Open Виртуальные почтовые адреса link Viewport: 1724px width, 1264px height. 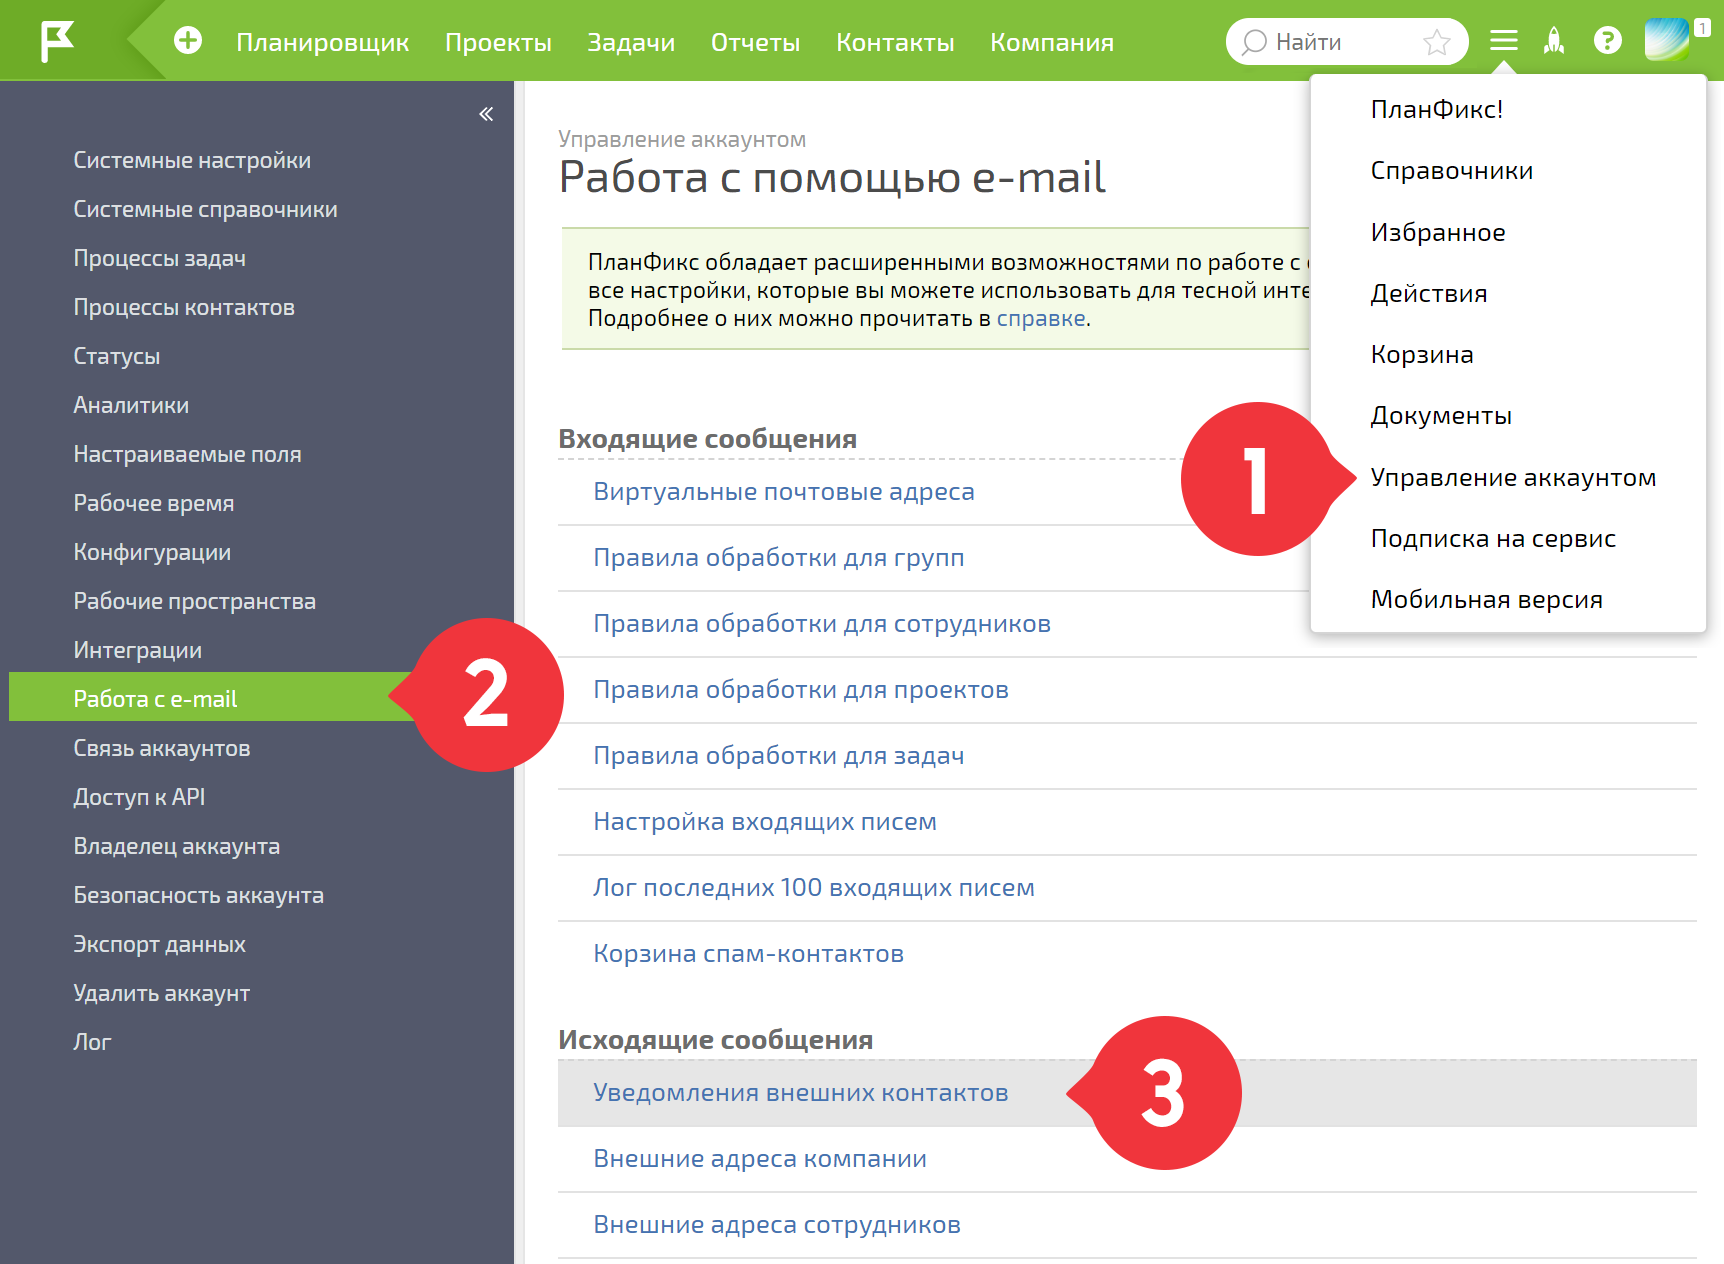pos(783,491)
